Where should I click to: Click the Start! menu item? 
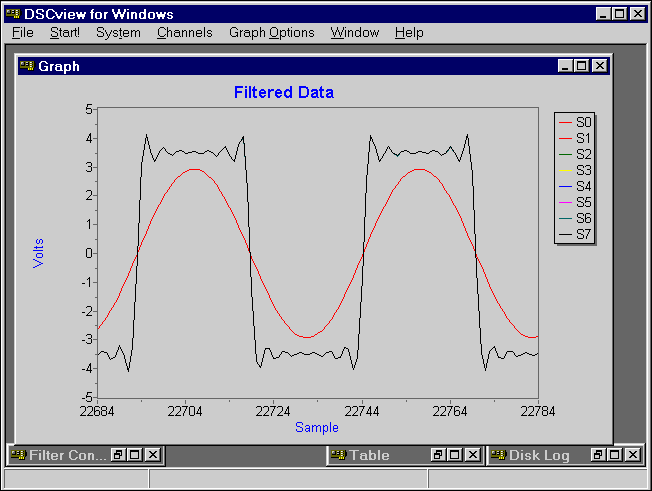point(64,32)
